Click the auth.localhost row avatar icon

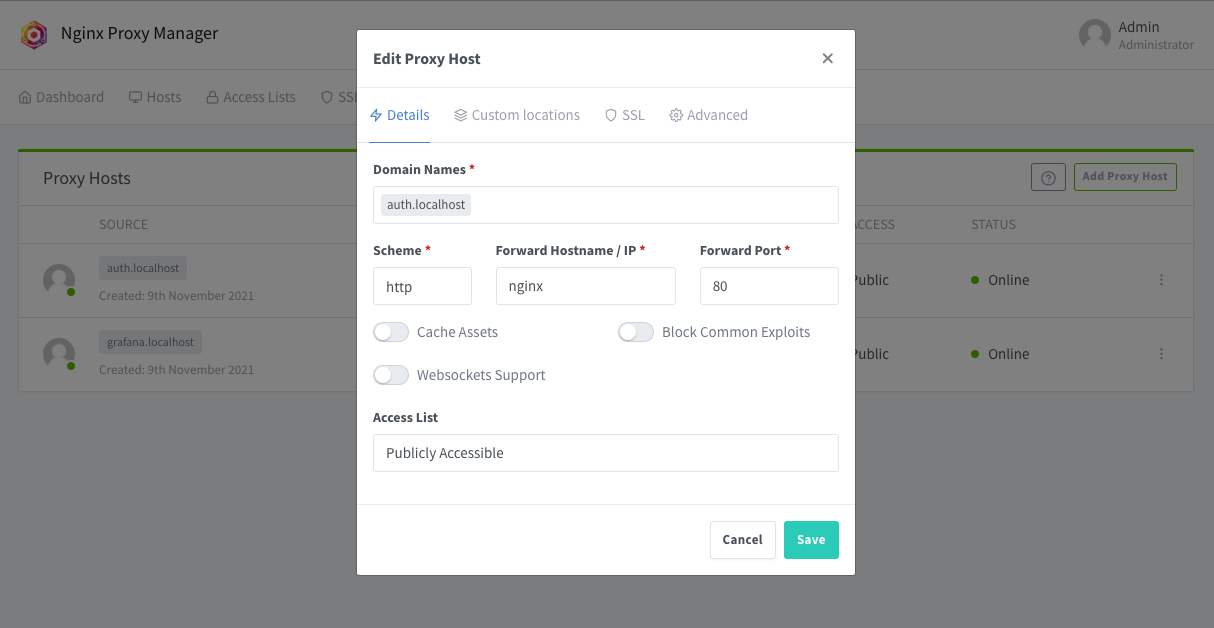59,280
